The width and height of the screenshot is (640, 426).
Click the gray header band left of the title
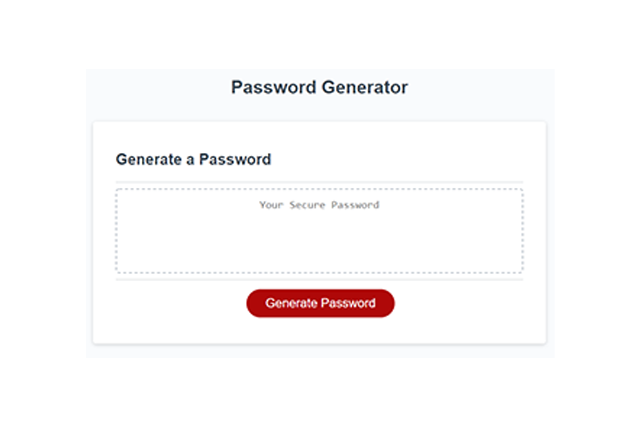[150, 88]
